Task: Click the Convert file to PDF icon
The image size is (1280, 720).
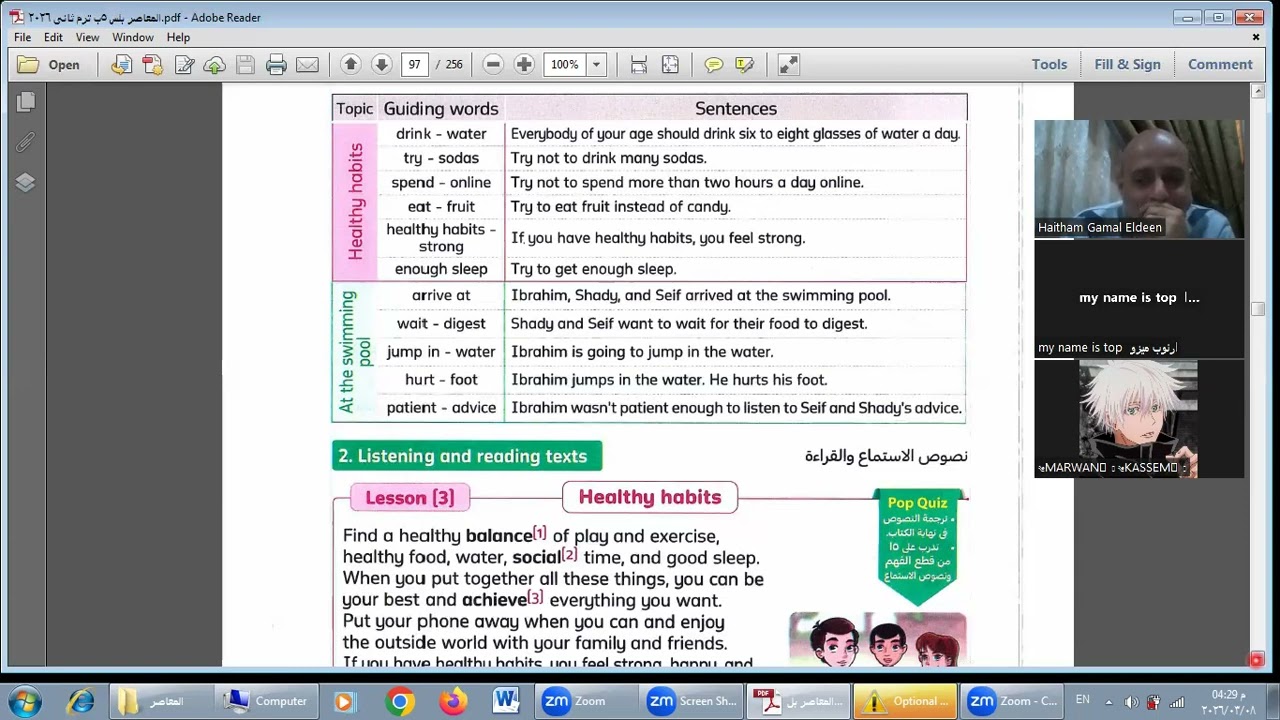Action: (x=121, y=65)
